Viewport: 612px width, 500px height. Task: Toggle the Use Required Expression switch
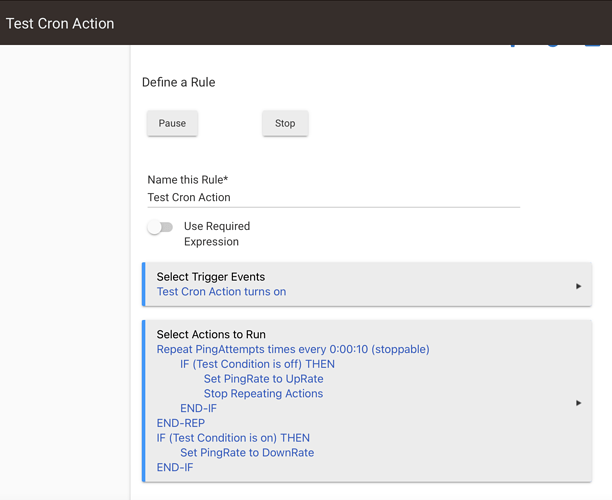point(160,227)
